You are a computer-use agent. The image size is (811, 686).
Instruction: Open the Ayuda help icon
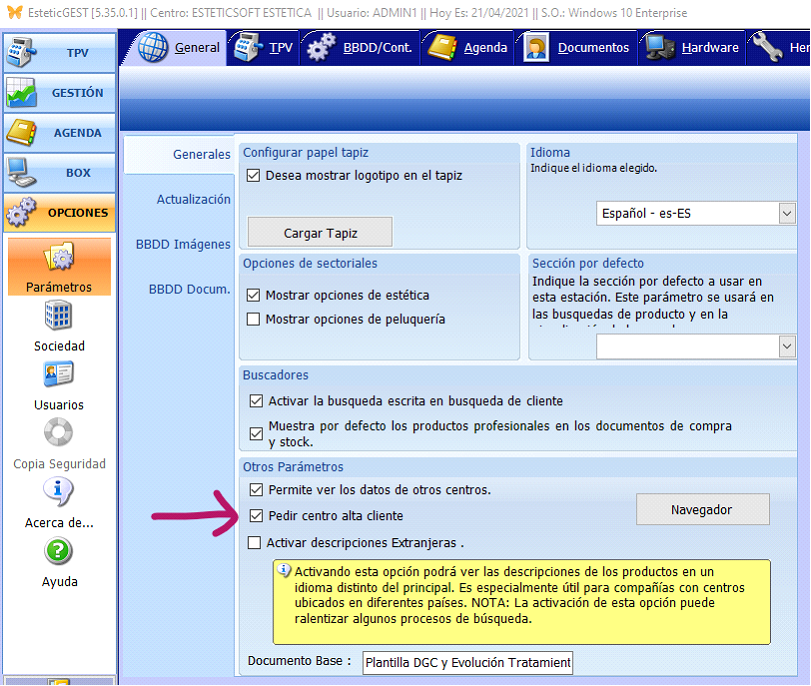point(59,551)
